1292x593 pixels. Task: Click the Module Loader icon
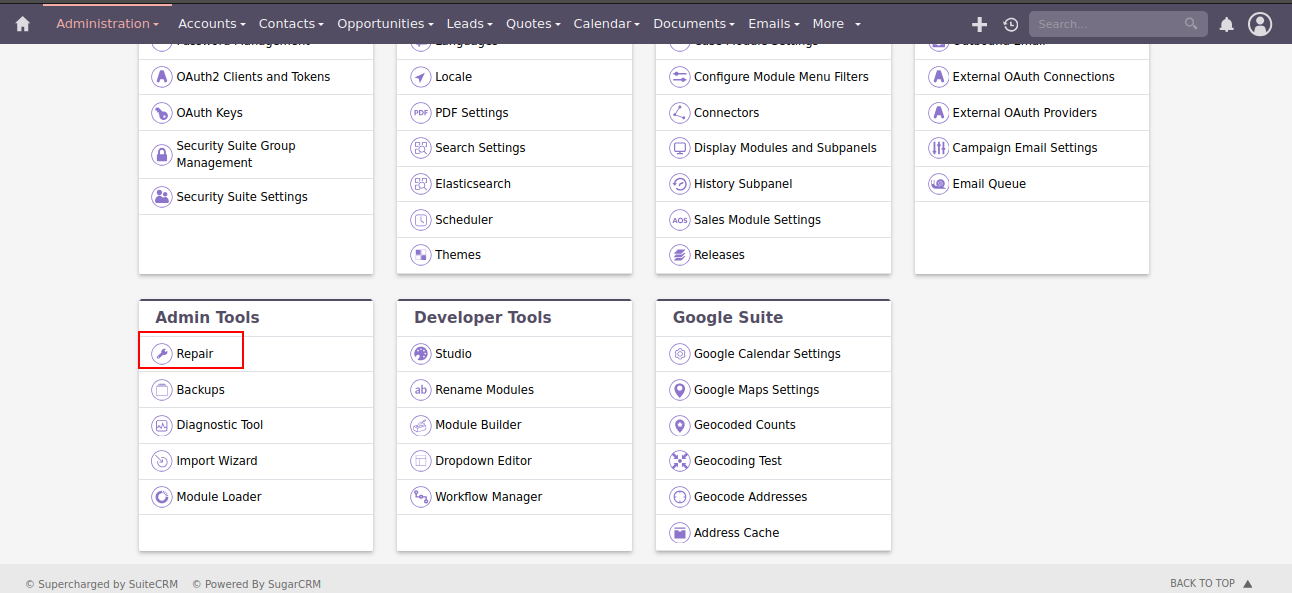[x=162, y=497]
